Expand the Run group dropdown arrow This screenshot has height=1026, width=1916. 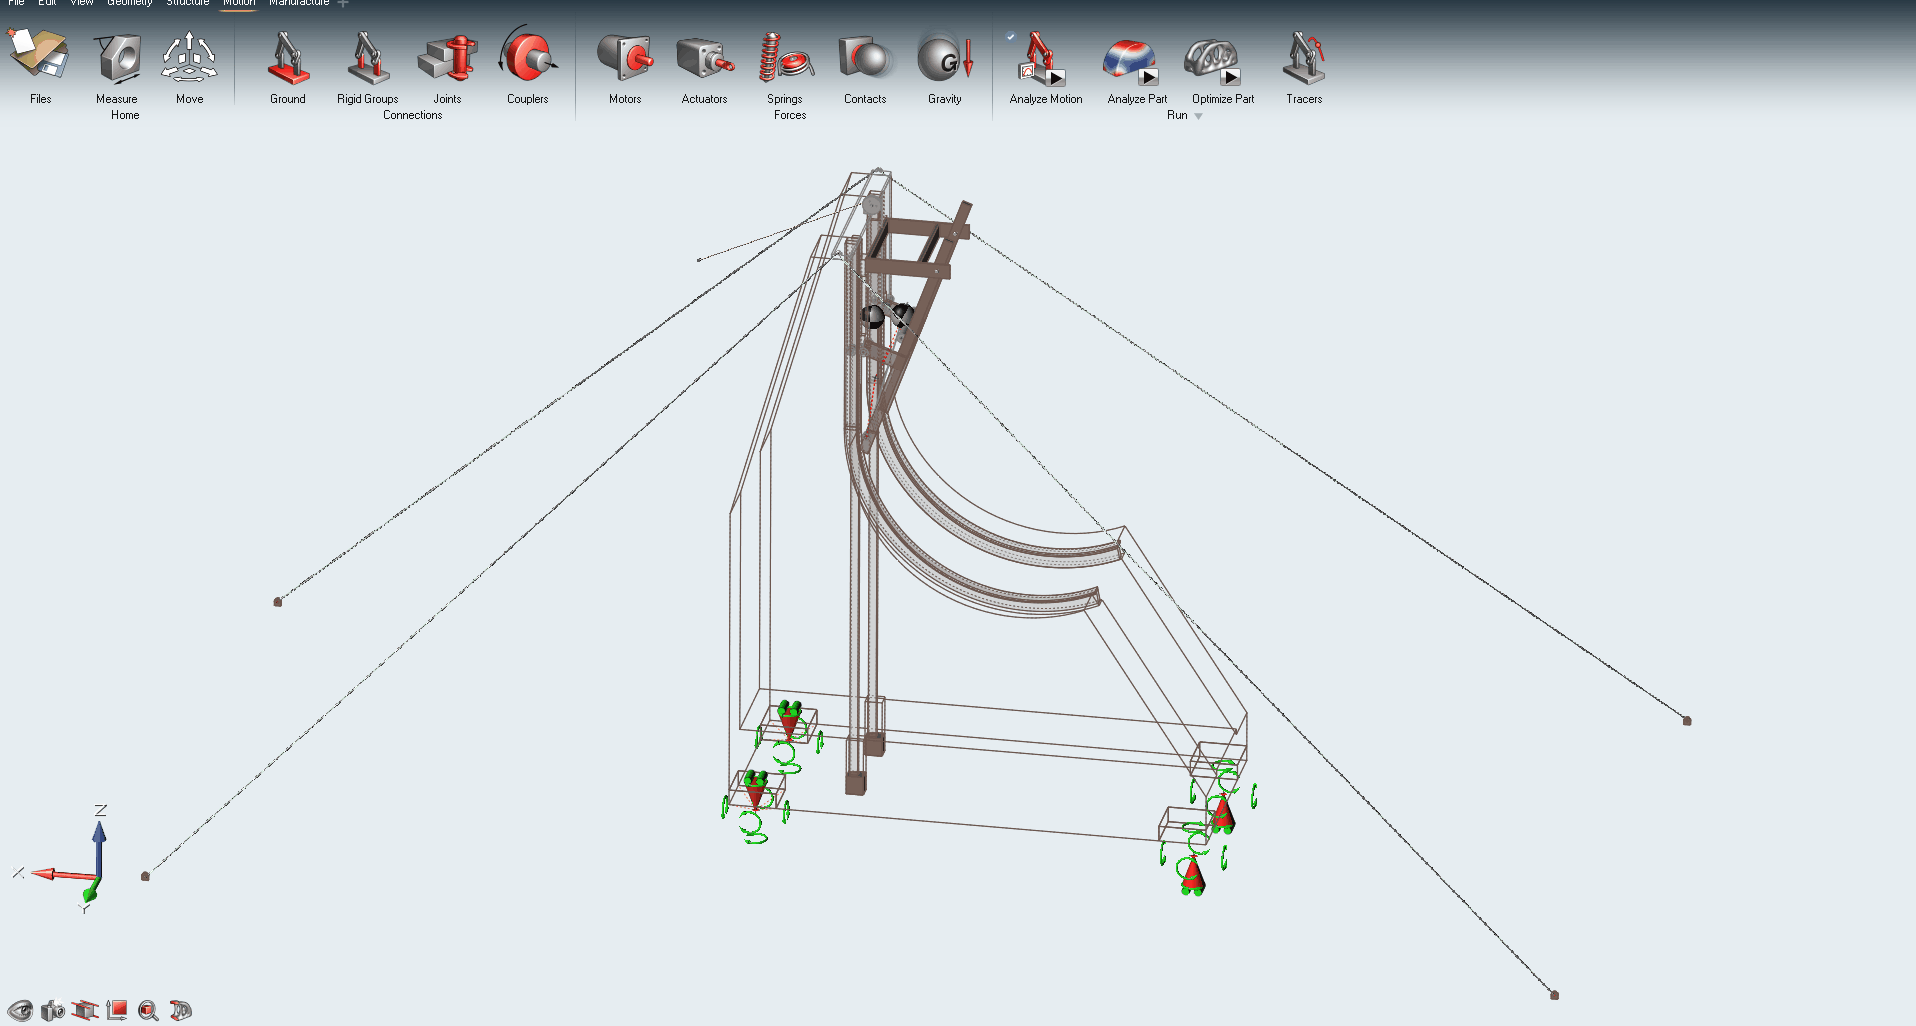[1198, 116]
